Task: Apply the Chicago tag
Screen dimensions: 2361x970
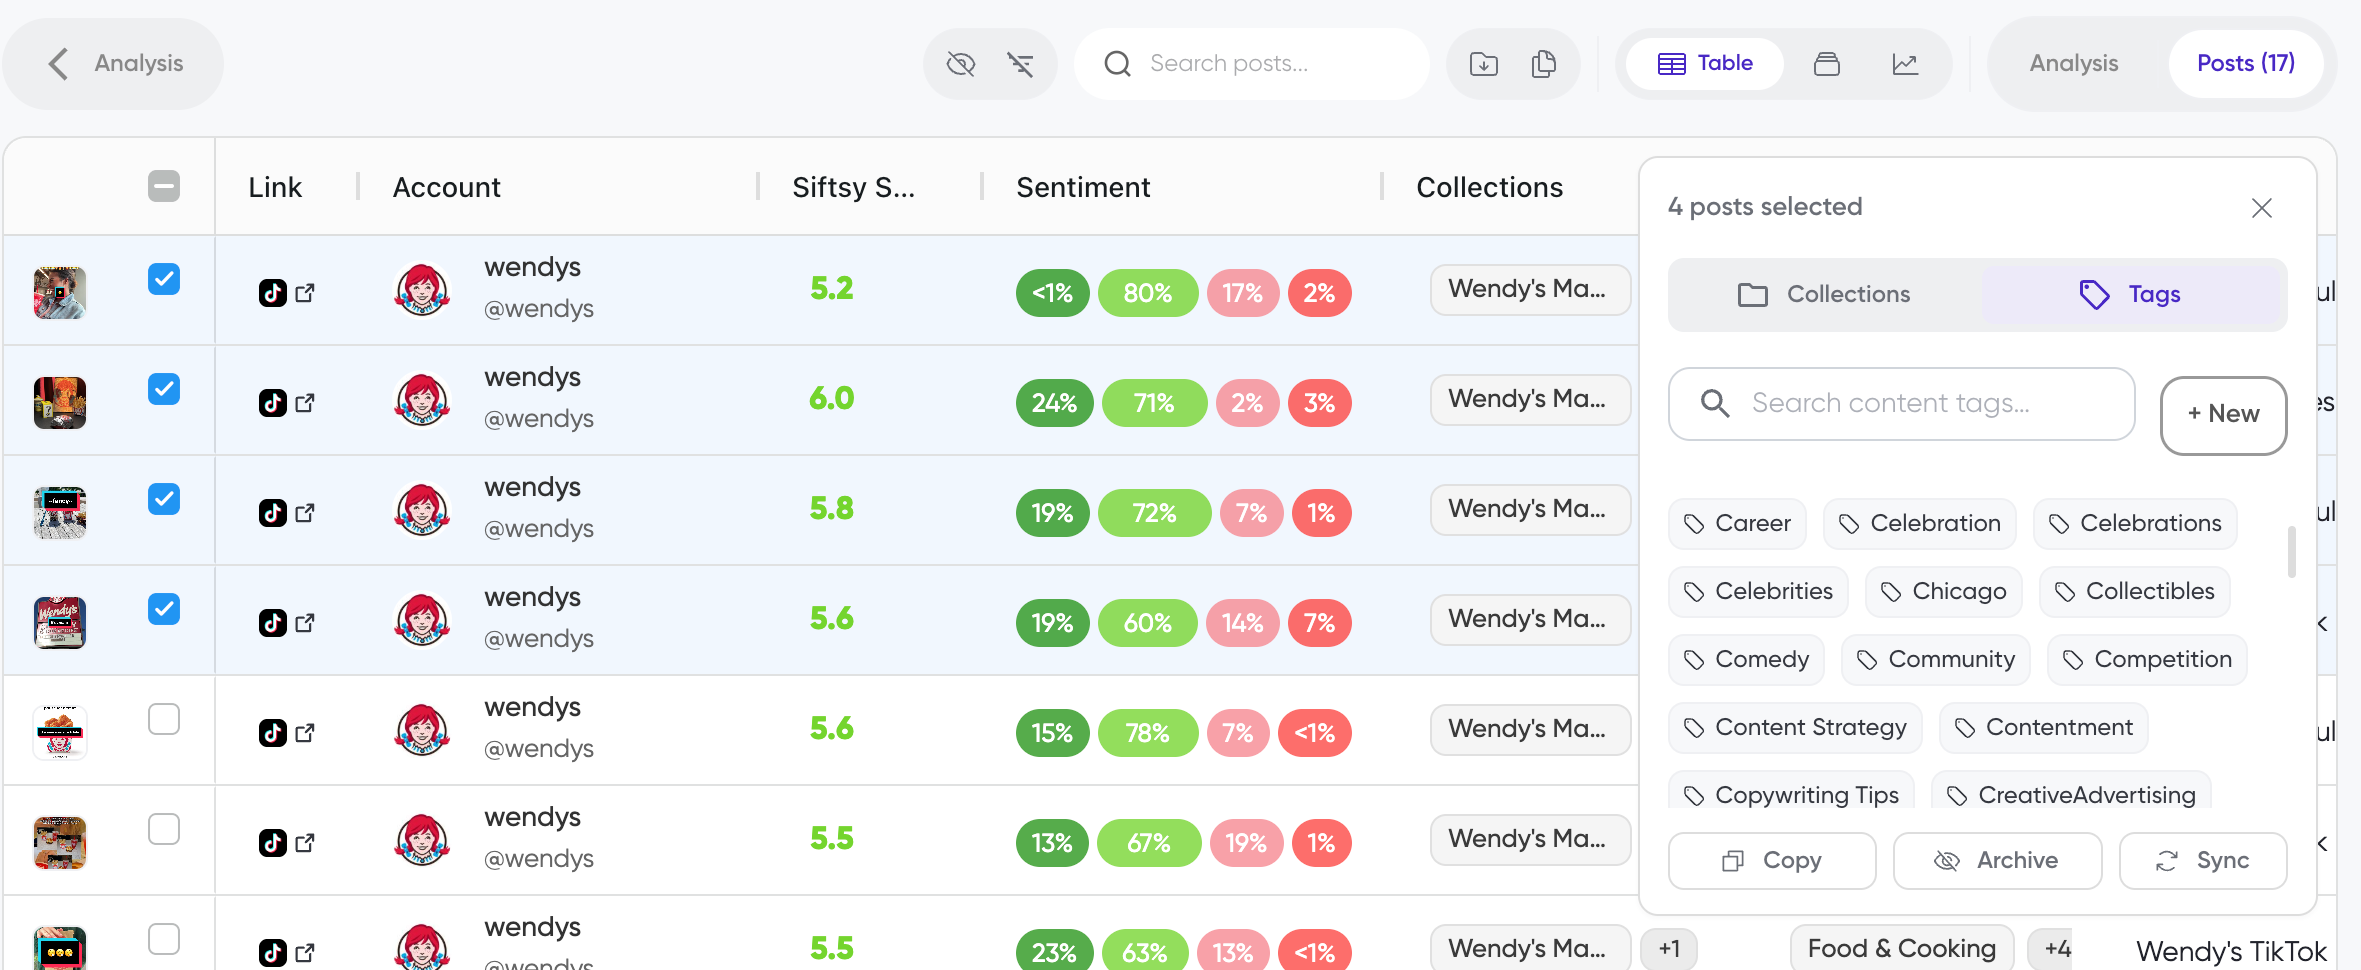Action: 1944,591
